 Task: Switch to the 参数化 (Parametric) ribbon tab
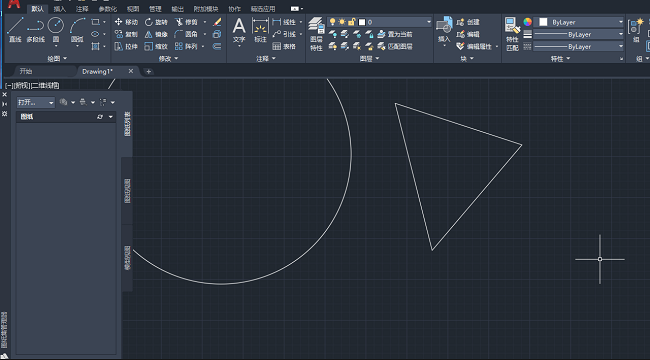pyautogui.click(x=108, y=9)
